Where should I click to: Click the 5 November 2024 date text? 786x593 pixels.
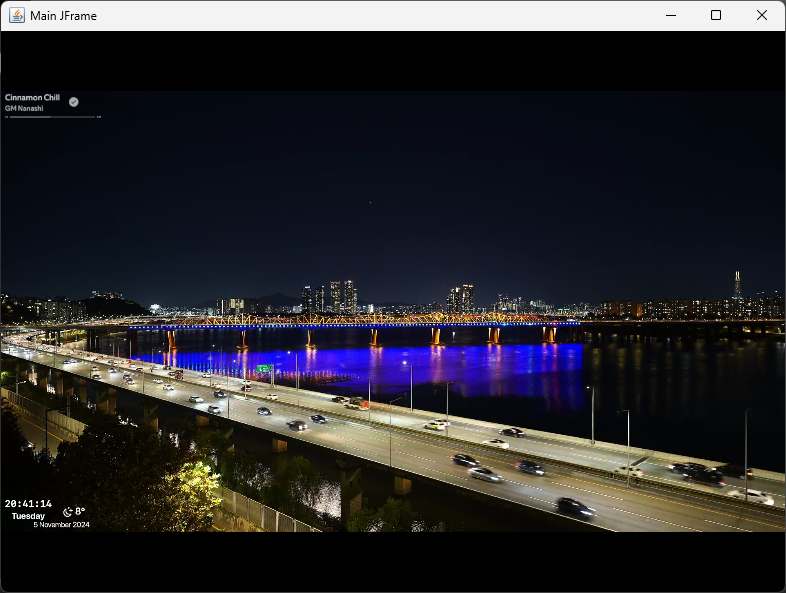61,525
